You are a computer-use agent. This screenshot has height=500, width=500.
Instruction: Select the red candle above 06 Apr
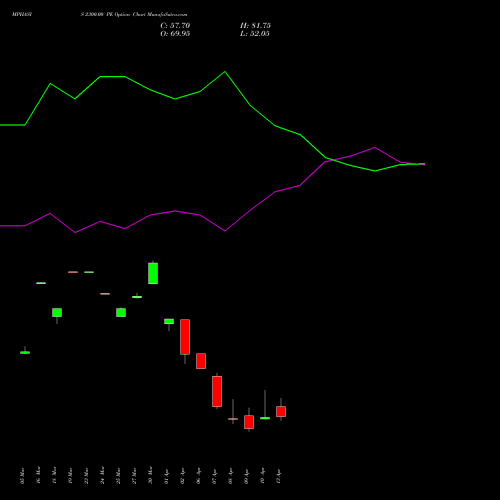pos(201,361)
